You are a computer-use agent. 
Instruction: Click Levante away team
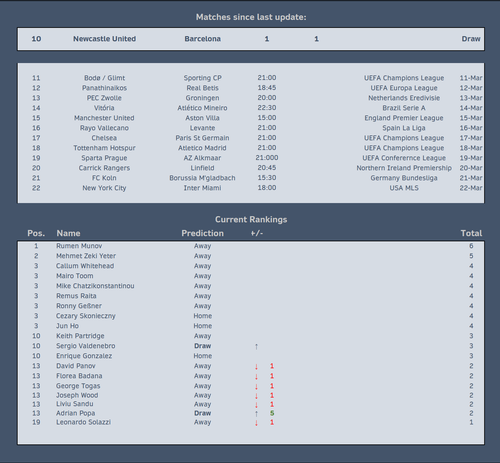pyautogui.click(x=202, y=128)
